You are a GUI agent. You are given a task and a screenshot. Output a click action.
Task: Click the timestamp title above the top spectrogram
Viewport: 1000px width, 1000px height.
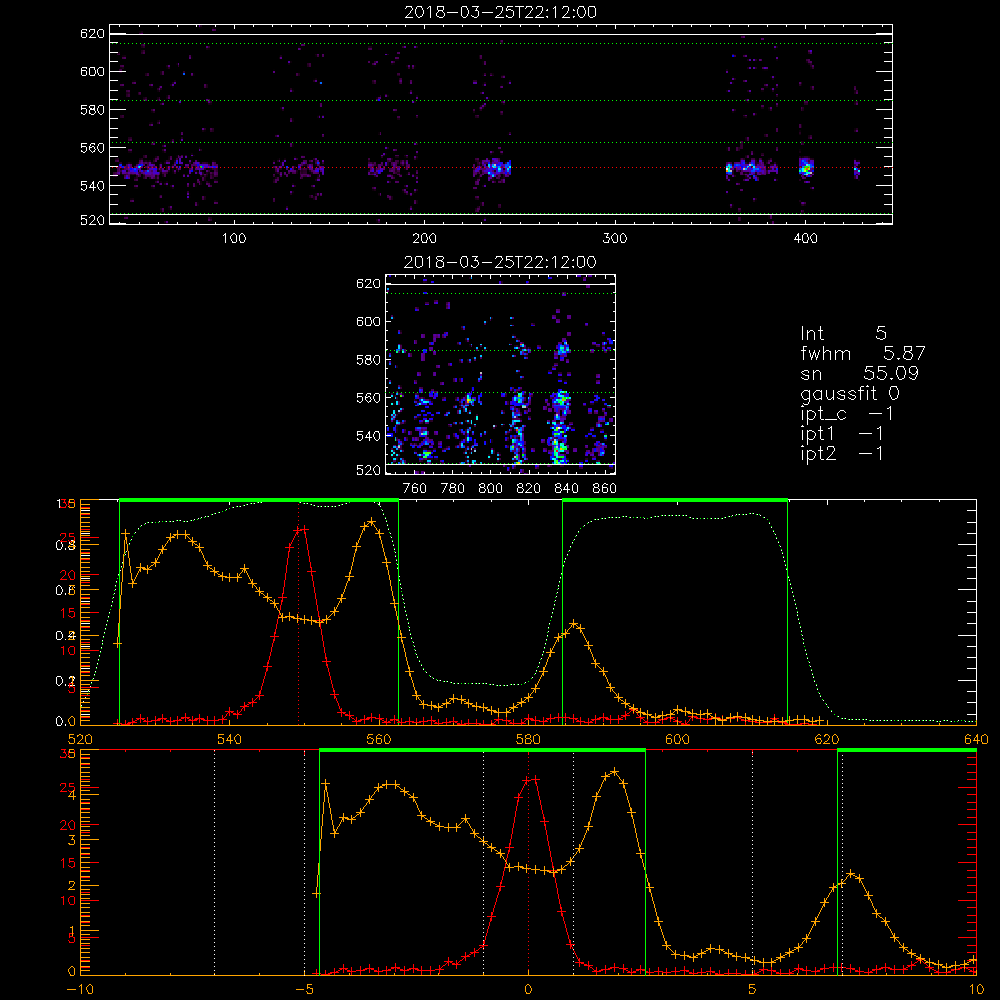pyautogui.click(x=500, y=12)
